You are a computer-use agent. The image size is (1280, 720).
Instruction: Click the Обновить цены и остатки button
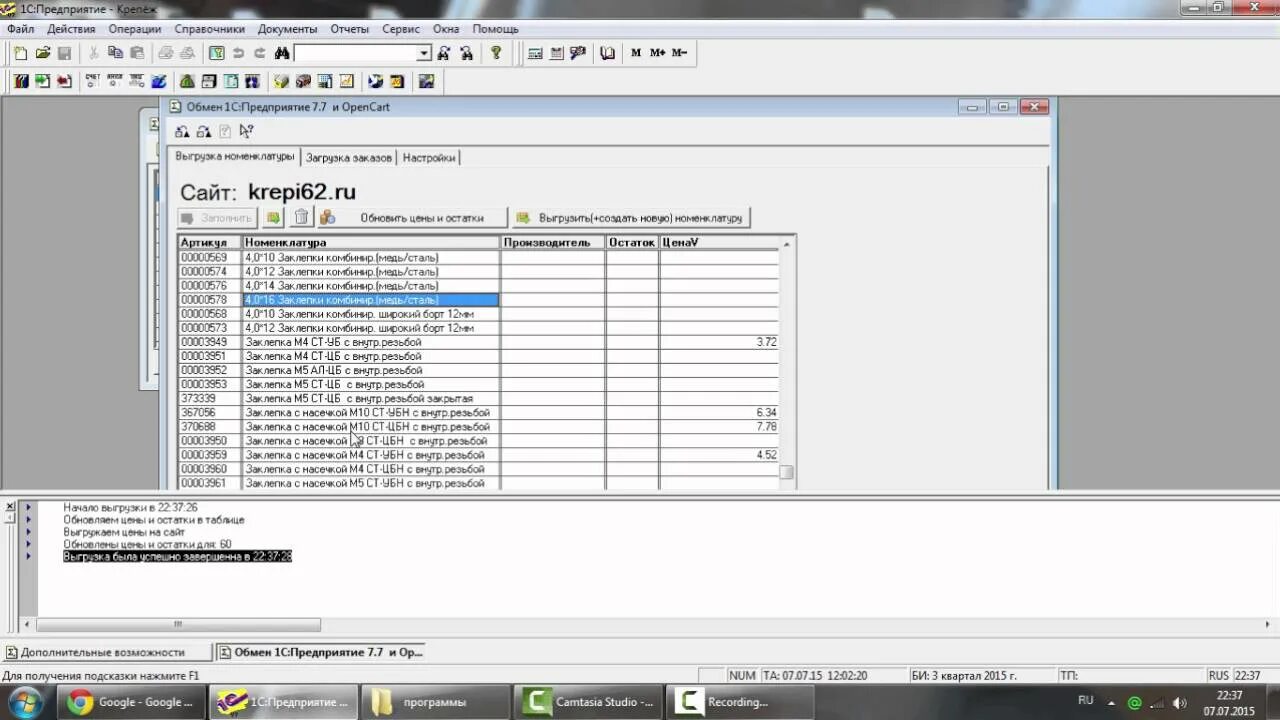(x=411, y=217)
